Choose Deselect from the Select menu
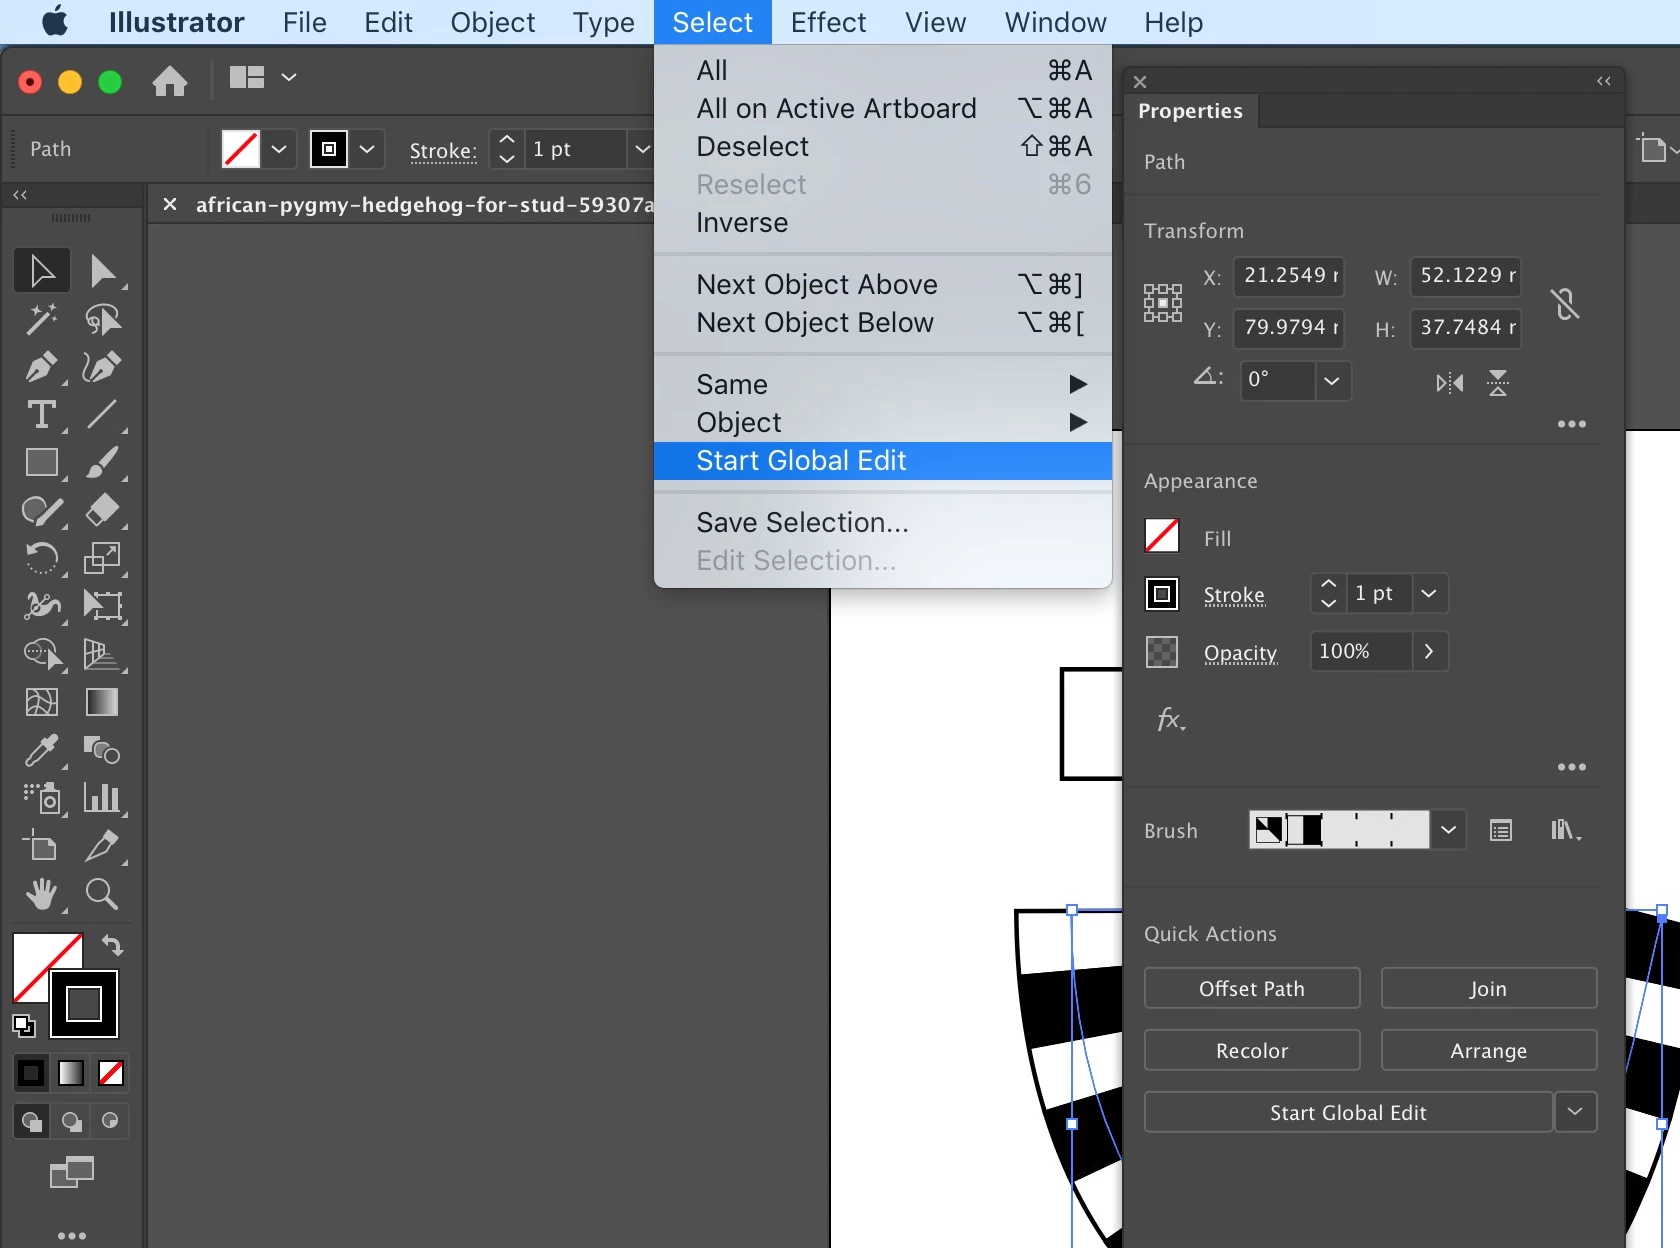Screen dimensions: 1680x1248 pos(883,147)
